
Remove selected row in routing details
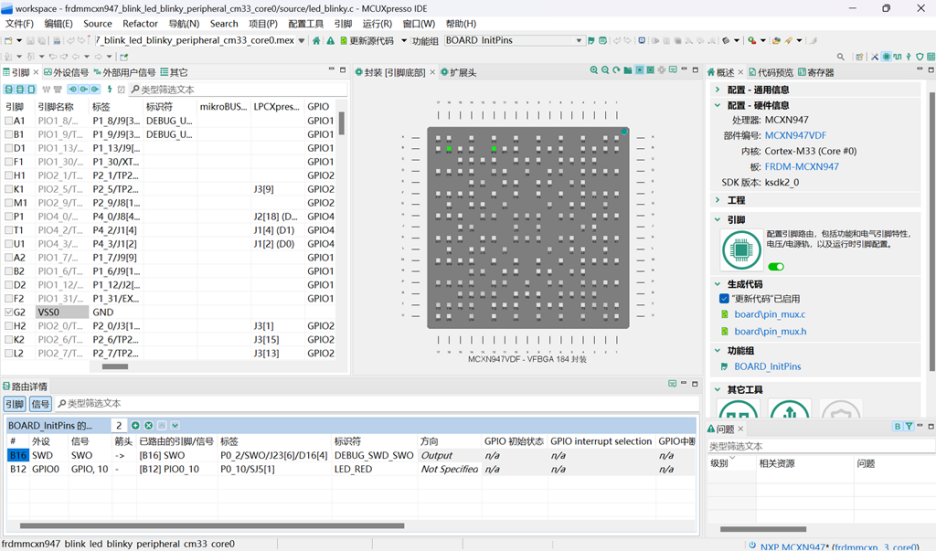tap(149, 425)
